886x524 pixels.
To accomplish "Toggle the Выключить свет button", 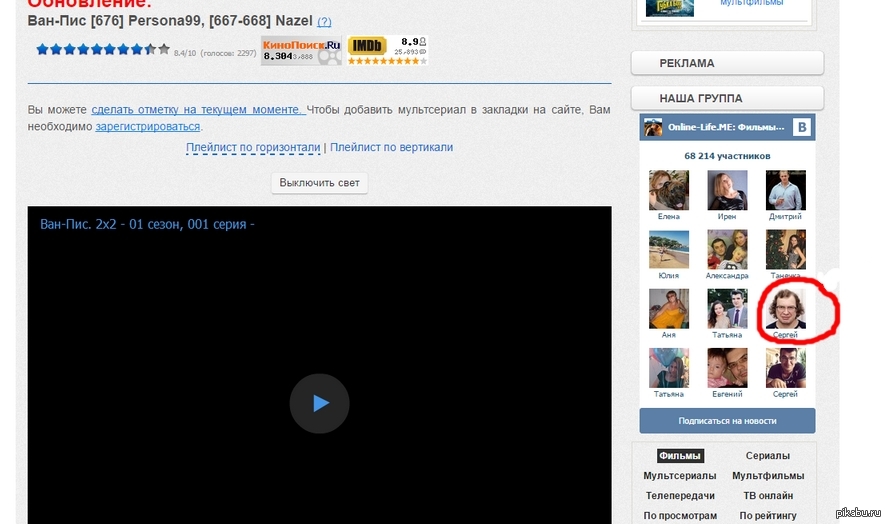I will coord(320,183).
